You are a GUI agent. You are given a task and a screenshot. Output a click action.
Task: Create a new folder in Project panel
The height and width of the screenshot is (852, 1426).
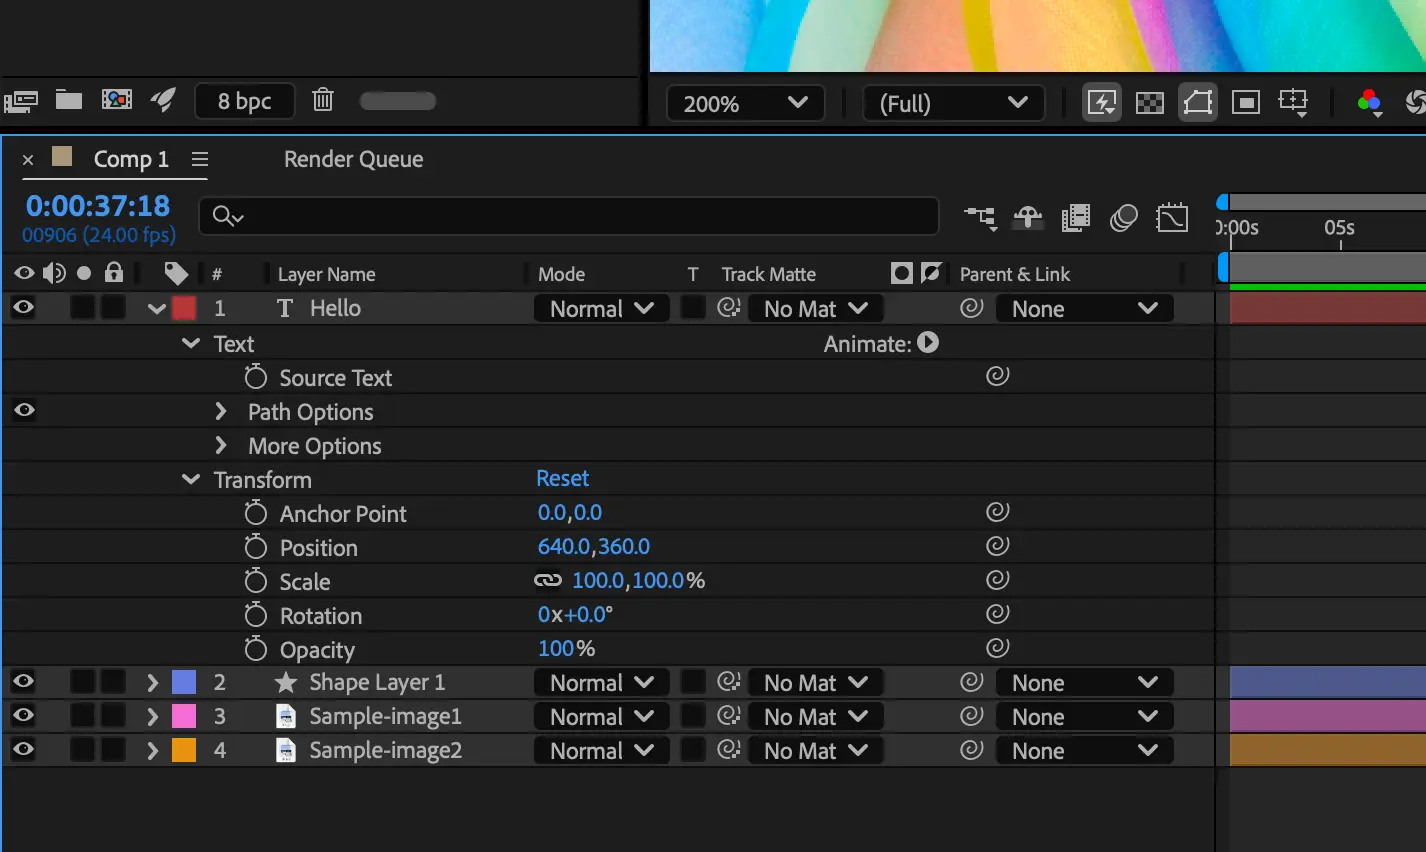68,100
